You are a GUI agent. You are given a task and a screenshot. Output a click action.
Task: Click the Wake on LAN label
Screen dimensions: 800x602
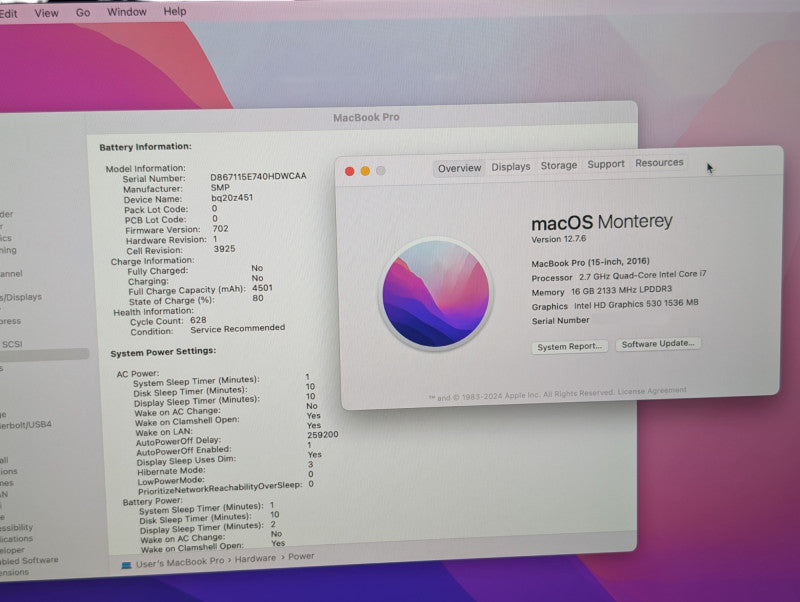(164, 432)
